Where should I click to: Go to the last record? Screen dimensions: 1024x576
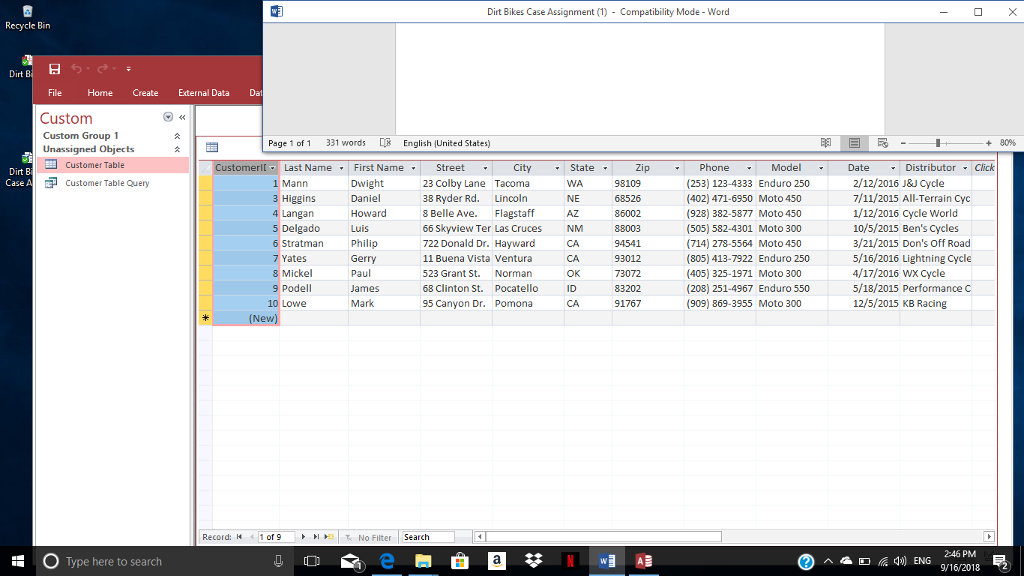tap(316, 537)
